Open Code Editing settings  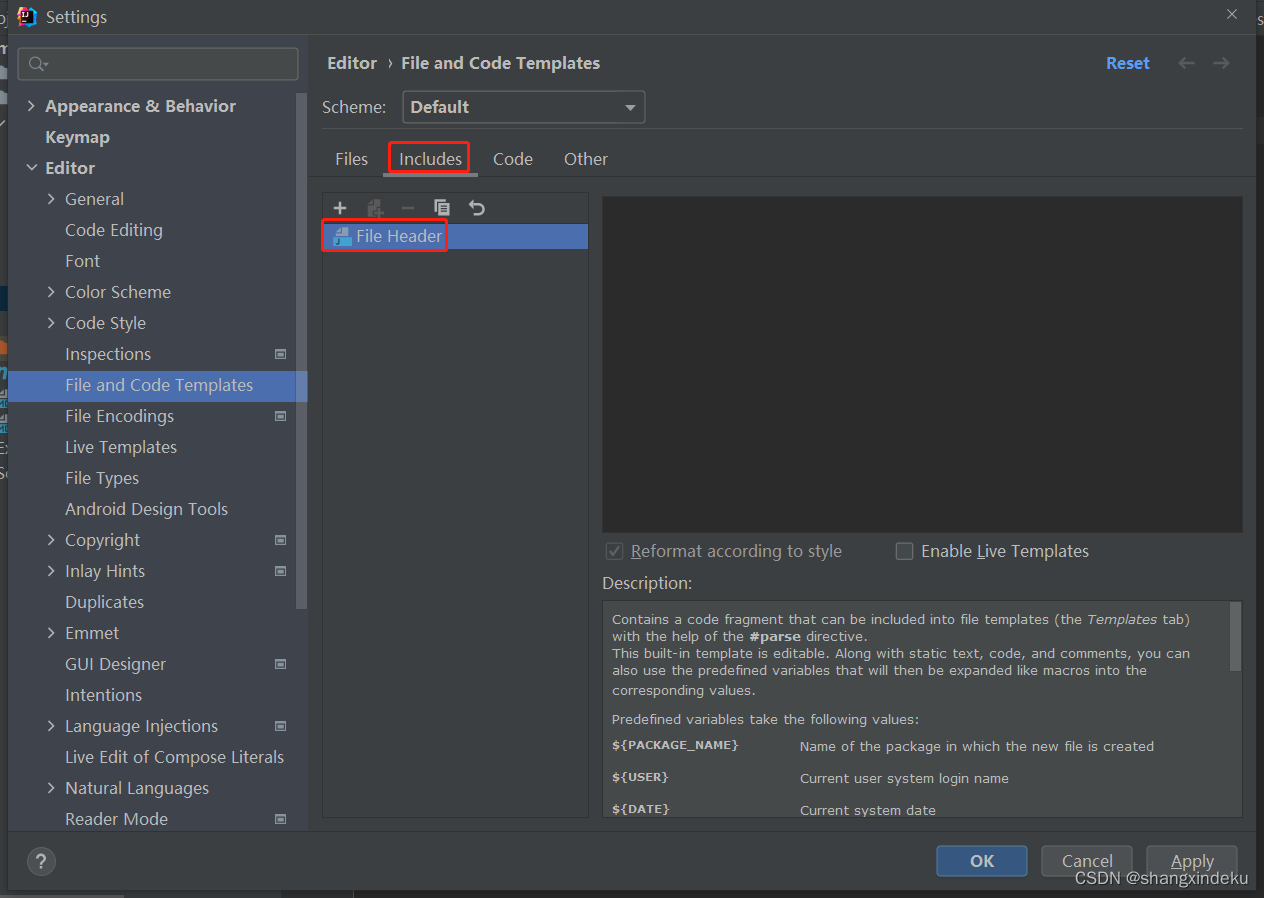(x=113, y=230)
